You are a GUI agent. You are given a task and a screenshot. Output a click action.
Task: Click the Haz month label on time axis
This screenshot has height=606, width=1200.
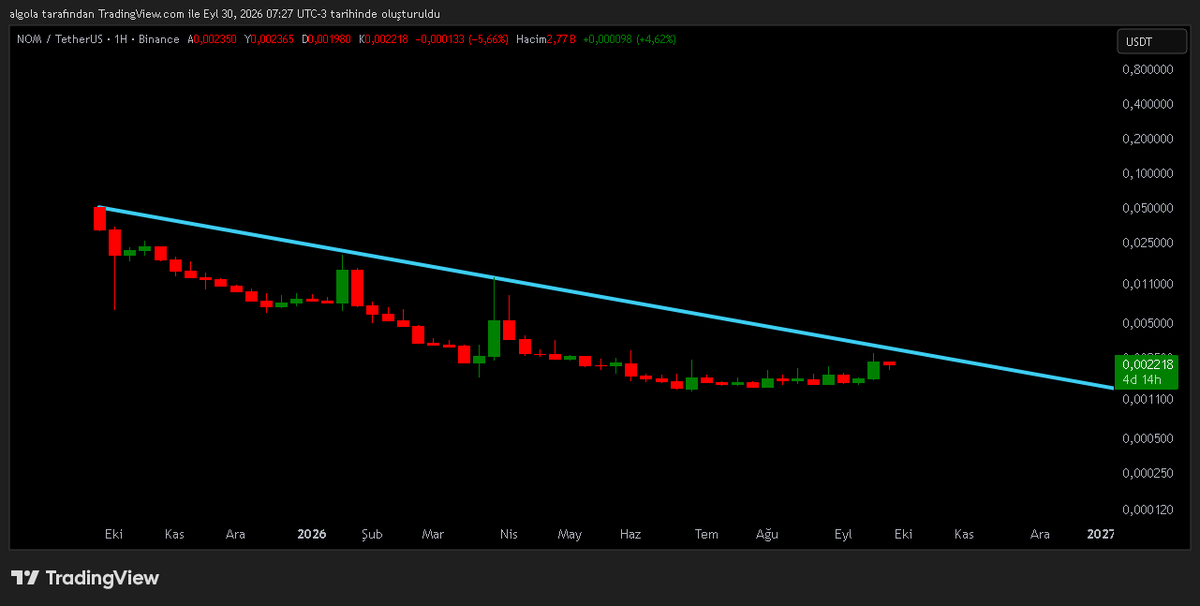pyautogui.click(x=630, y=534)
